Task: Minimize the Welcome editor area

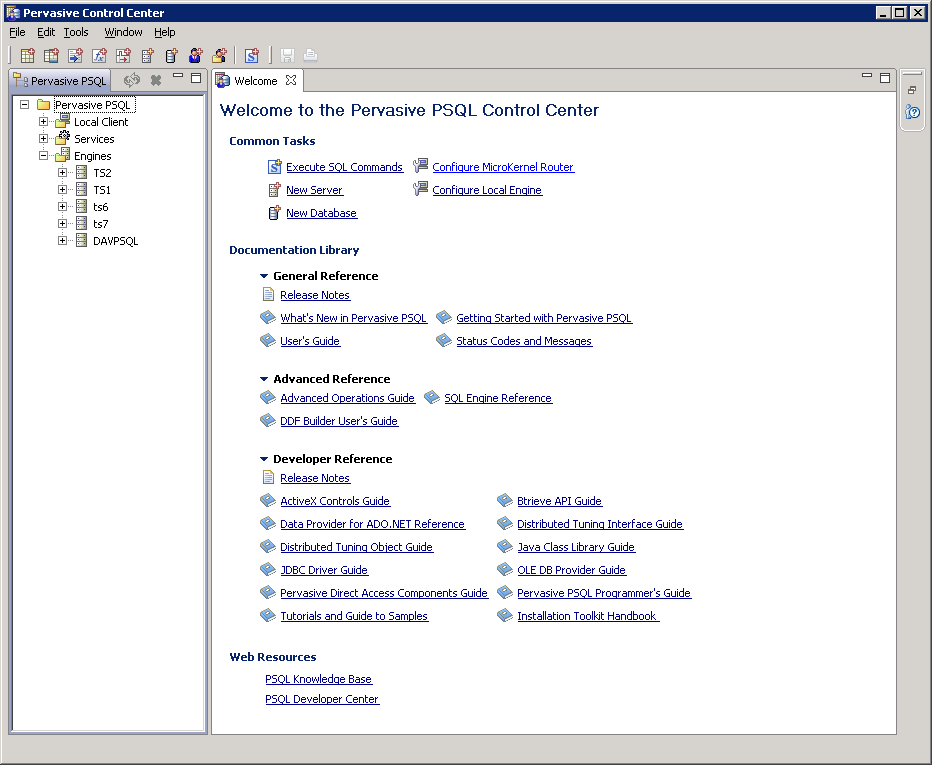Action: coord(867,75)
